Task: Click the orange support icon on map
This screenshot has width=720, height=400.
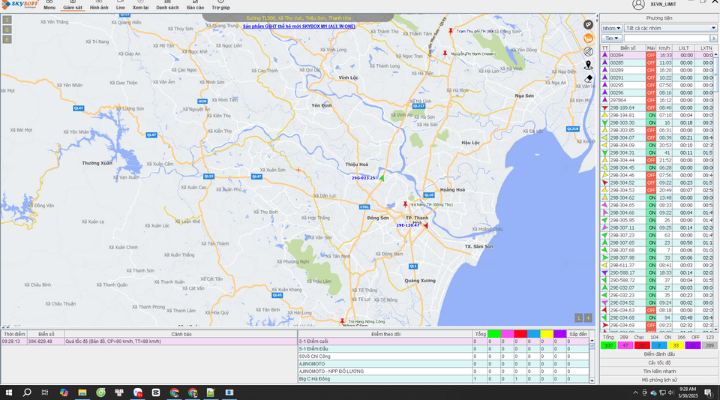Action: point(588,39)
